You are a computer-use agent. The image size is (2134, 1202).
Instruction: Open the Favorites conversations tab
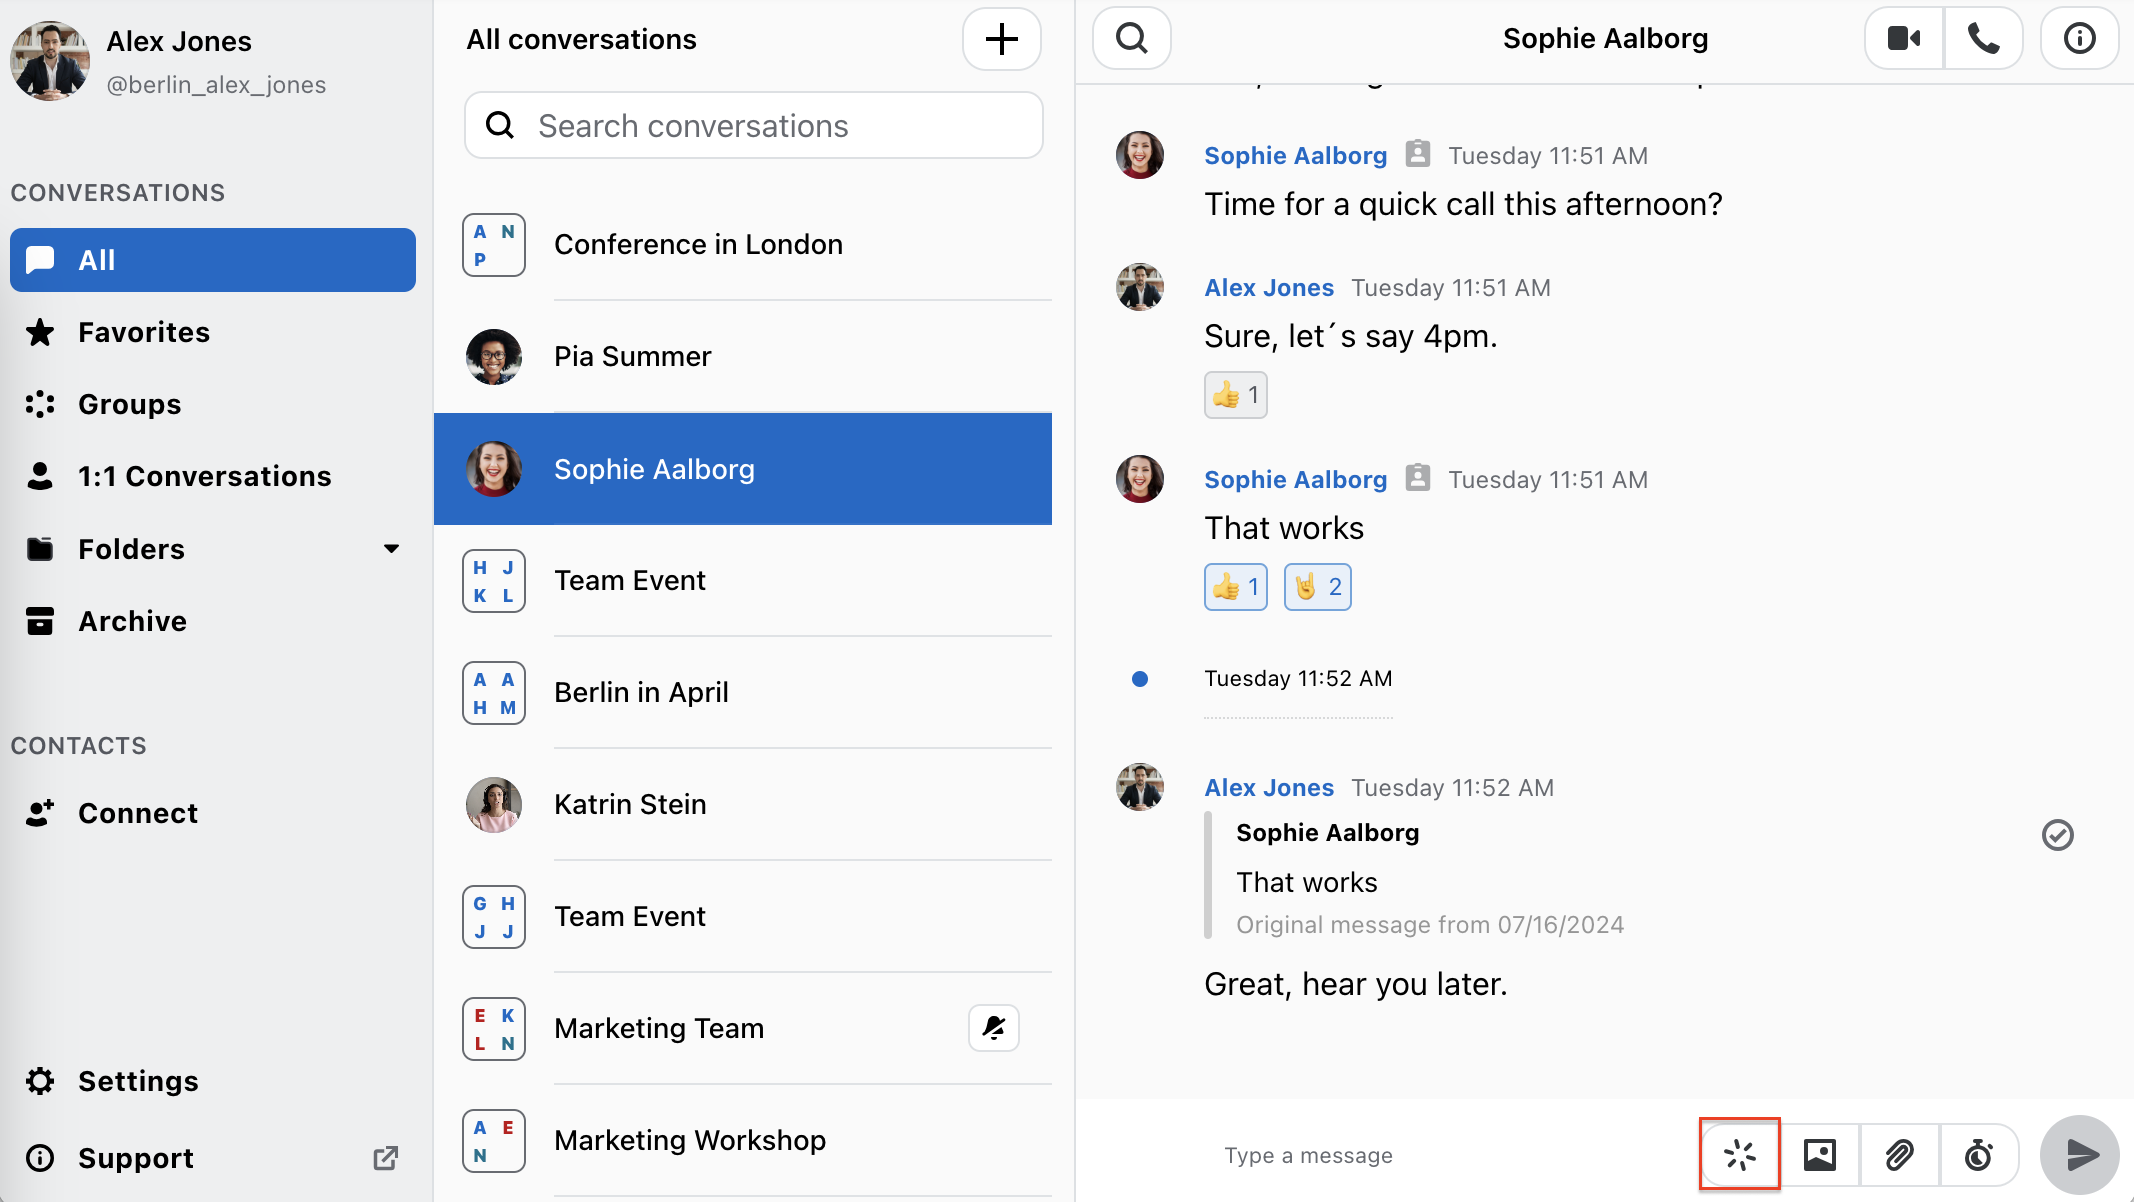(144, 332)
